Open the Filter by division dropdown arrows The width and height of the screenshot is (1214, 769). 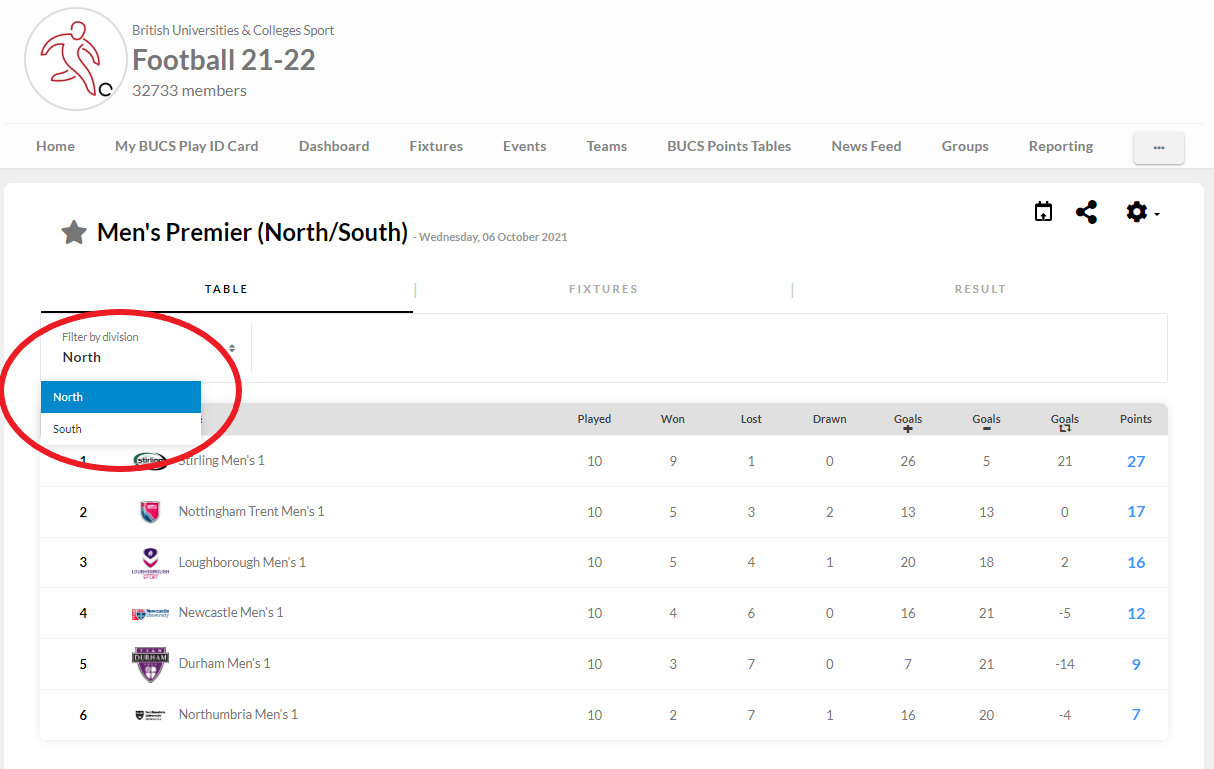(x=232, y=348)
